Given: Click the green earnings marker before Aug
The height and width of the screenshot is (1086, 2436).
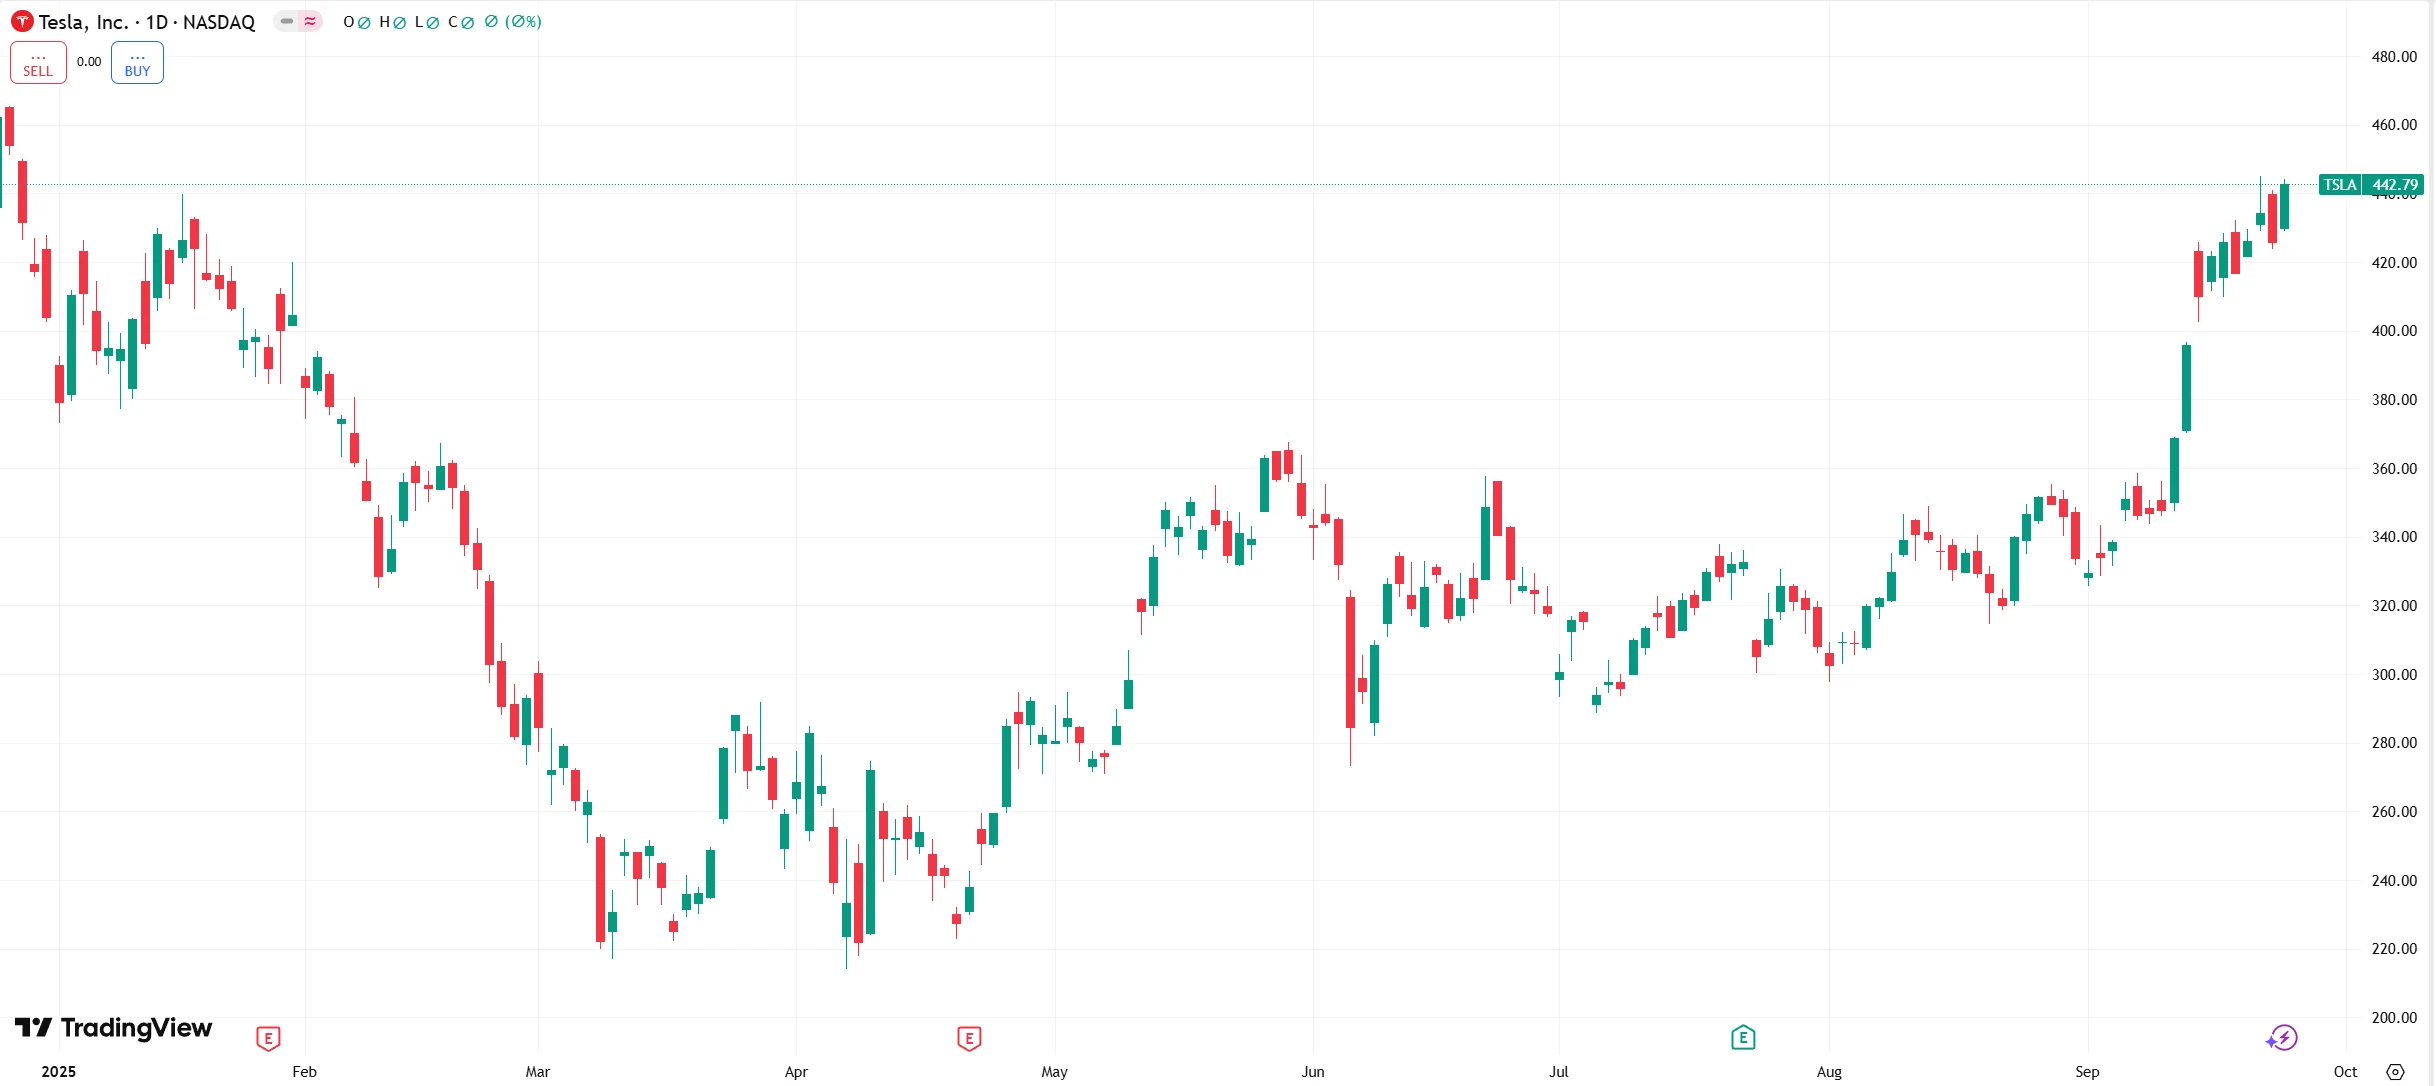Looking at the screenshot, I should pos(1743,1037).
